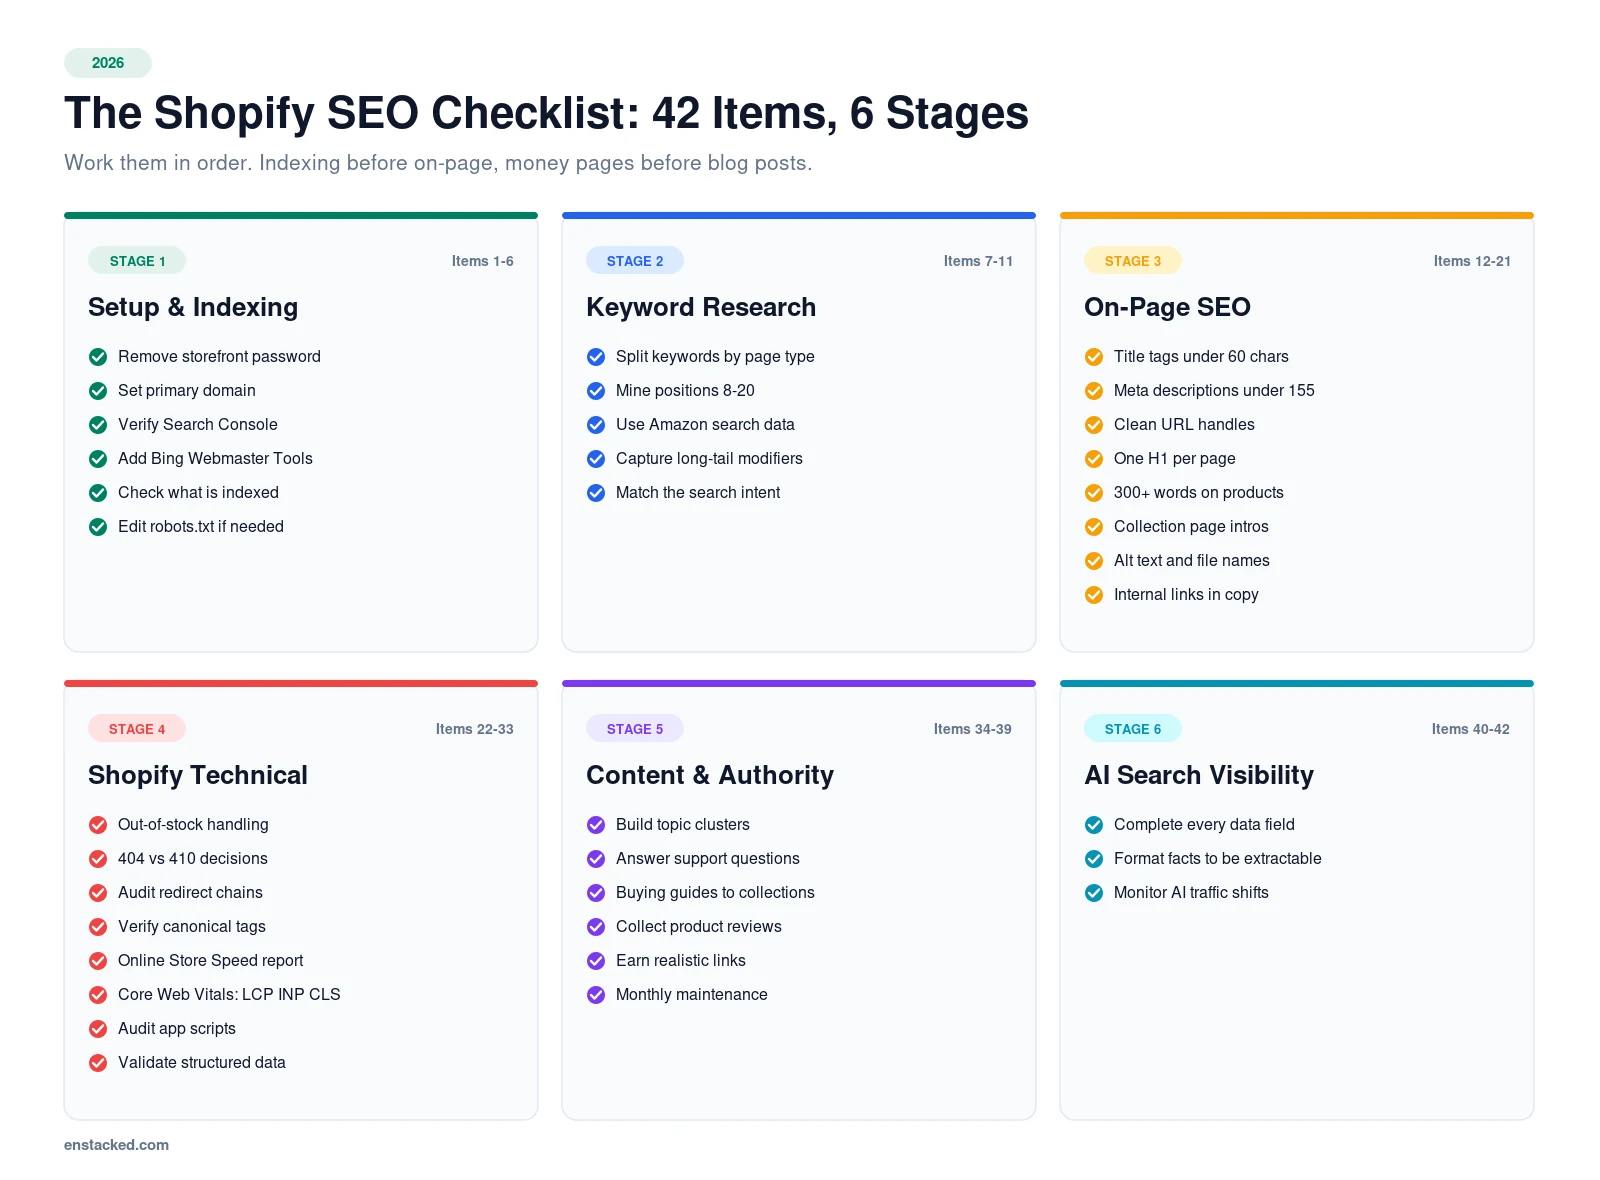The height and width of the screenshot is (1180, 1600).
Task: Click the main Shopify SEO Checklist title
Action: tap(546, 113)
